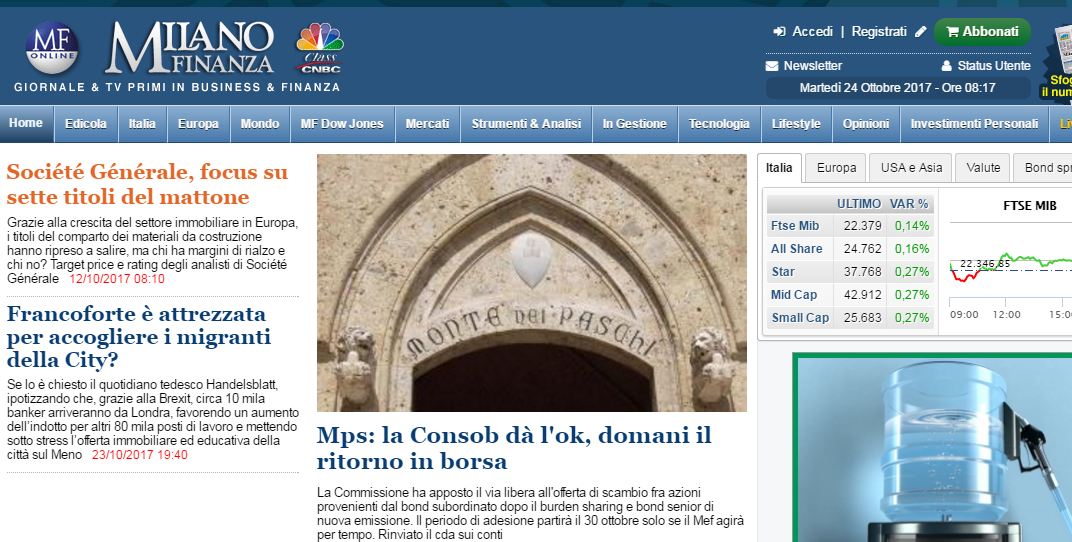
Task: Go to the Home navigation item
Action: tap(26, 123)
